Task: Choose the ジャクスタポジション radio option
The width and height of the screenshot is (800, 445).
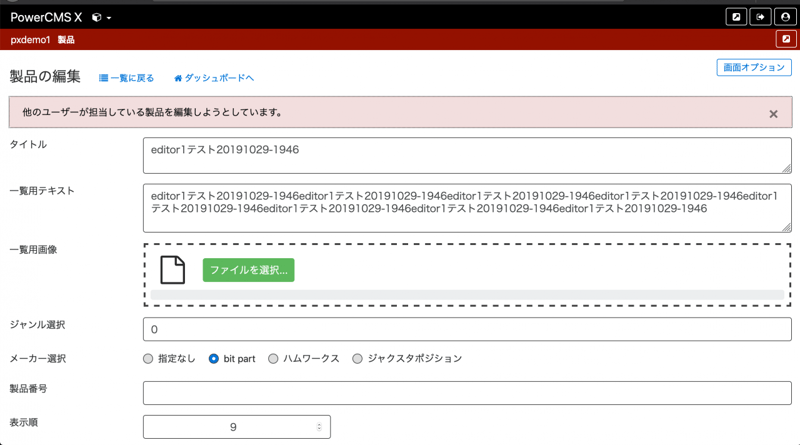Action: pyautogui.click(x=357, y=358)
